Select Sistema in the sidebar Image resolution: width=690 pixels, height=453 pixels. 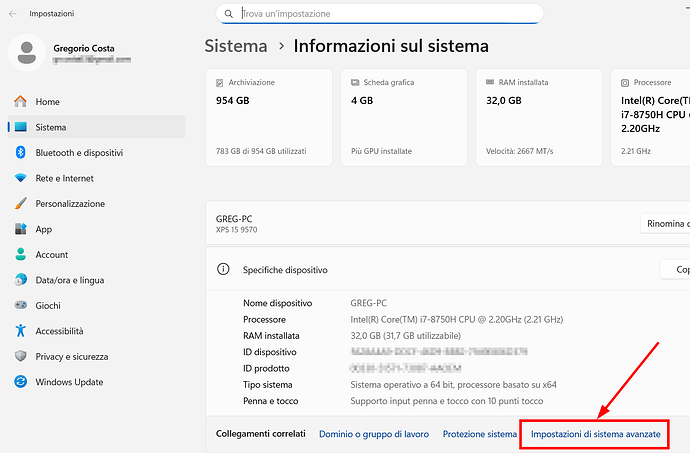coord(96,127)
